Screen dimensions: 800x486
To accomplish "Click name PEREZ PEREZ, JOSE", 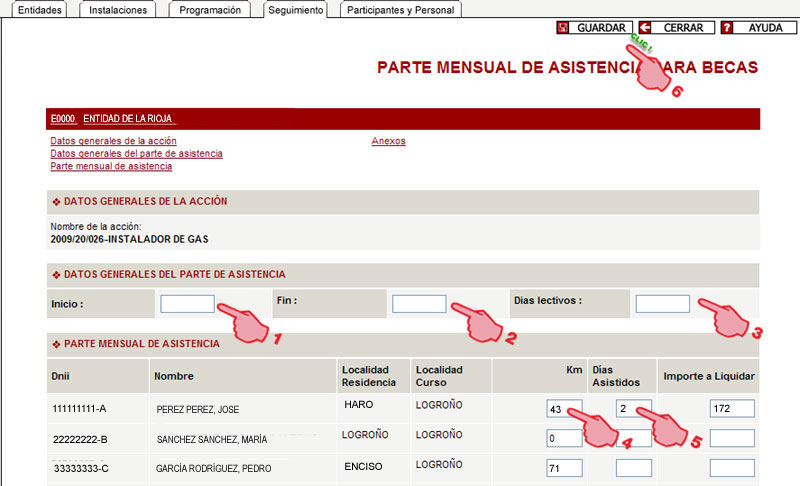I will point(197,410).
